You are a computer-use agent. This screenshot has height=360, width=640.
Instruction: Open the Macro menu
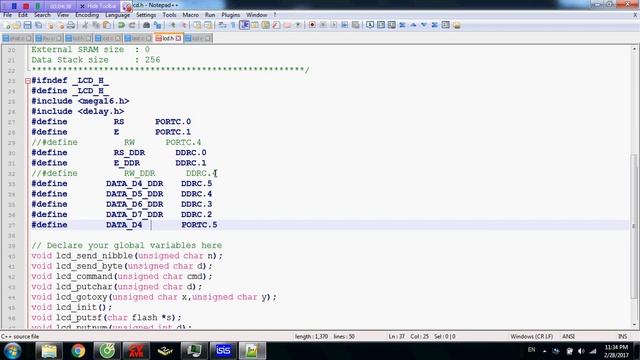pyautogui.click(x=191, y=15)
